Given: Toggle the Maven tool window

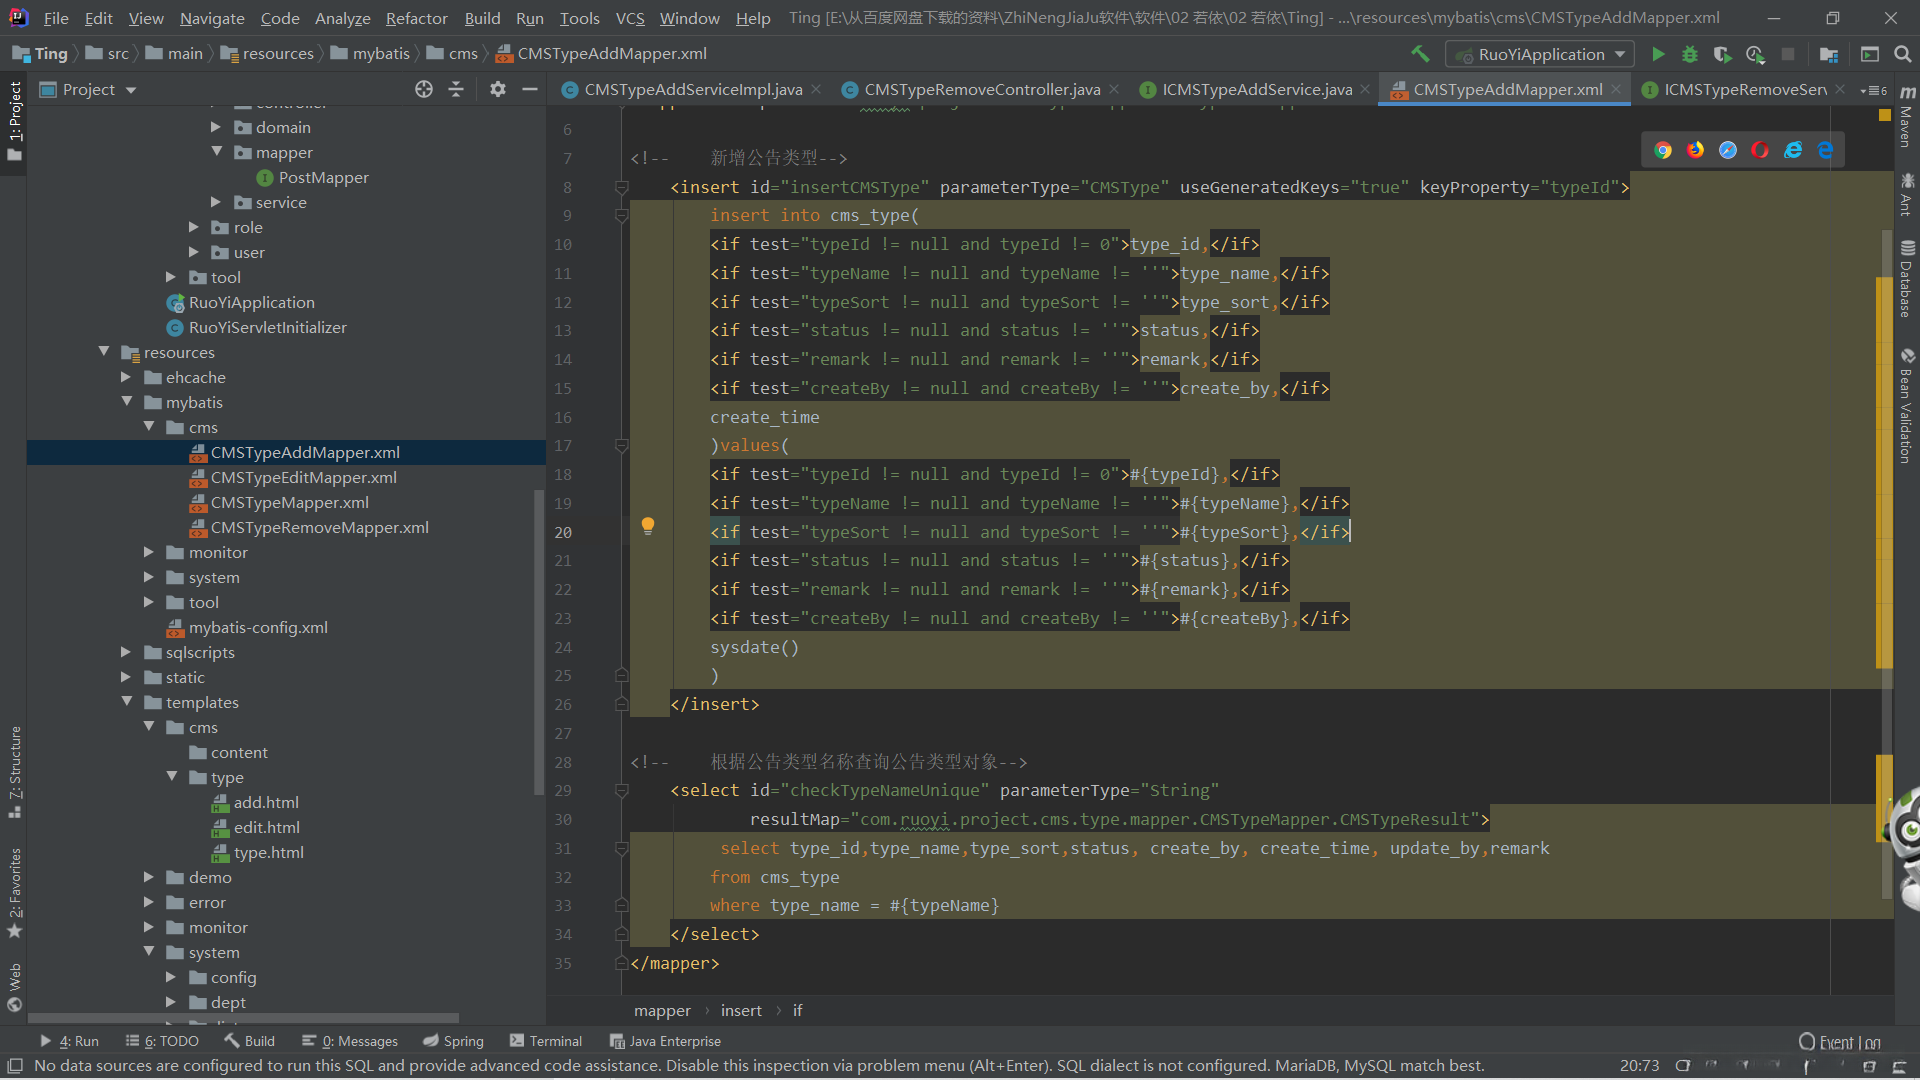Looking at the screenshot, I should [1907, 120].
